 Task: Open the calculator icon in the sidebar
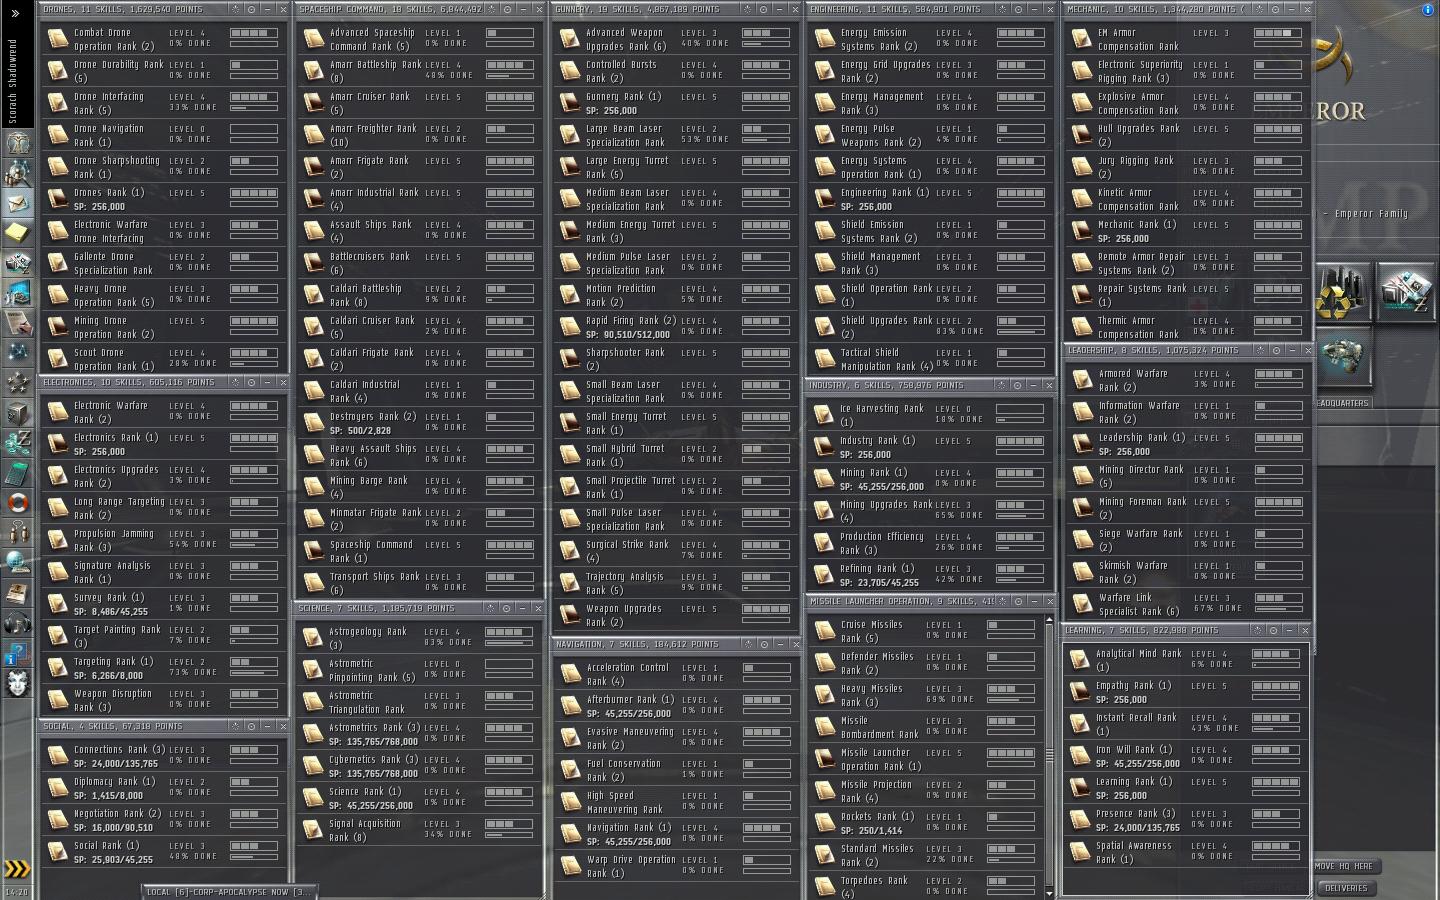17,472
